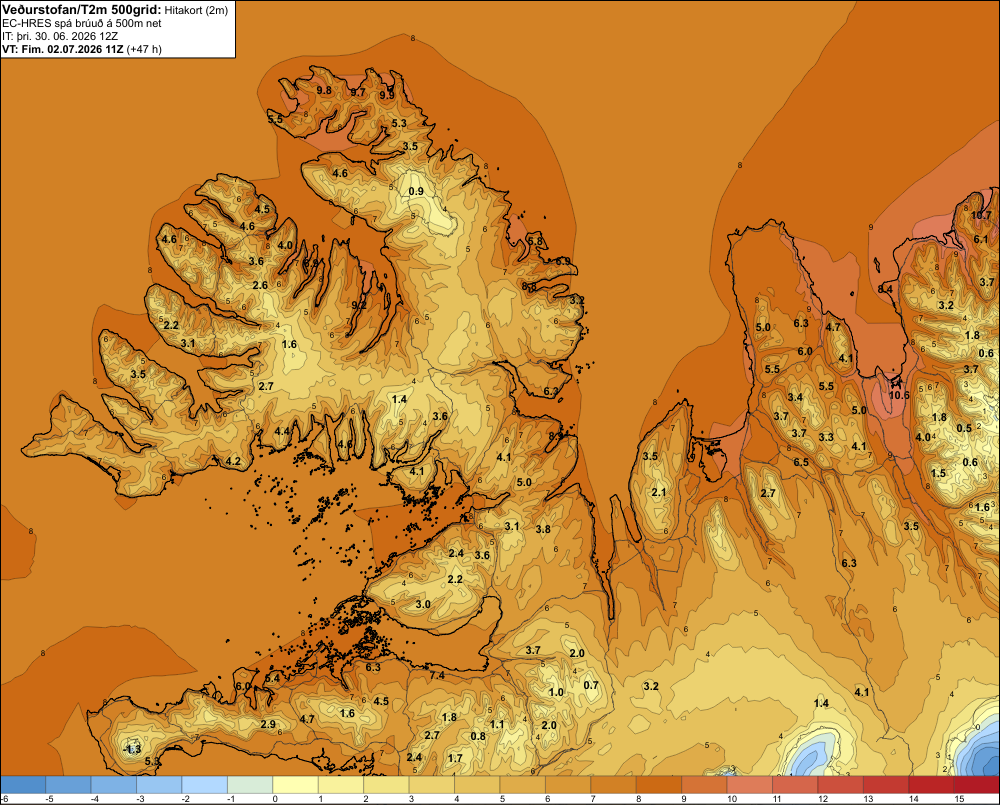Click the 'Hitakort (2m)' label
This screenshot has width=1000, height=805.
click(196, 10)
